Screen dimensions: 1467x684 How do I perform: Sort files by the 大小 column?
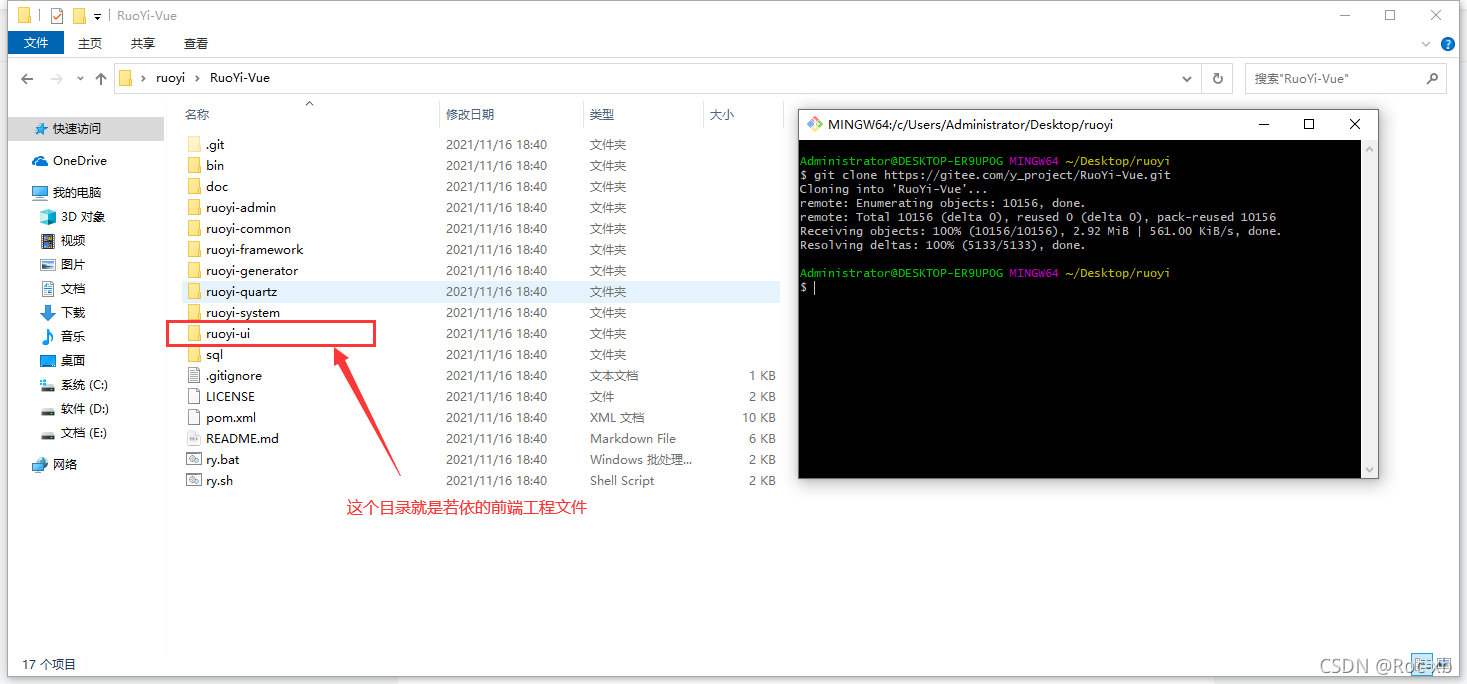(x=722, y=115)
